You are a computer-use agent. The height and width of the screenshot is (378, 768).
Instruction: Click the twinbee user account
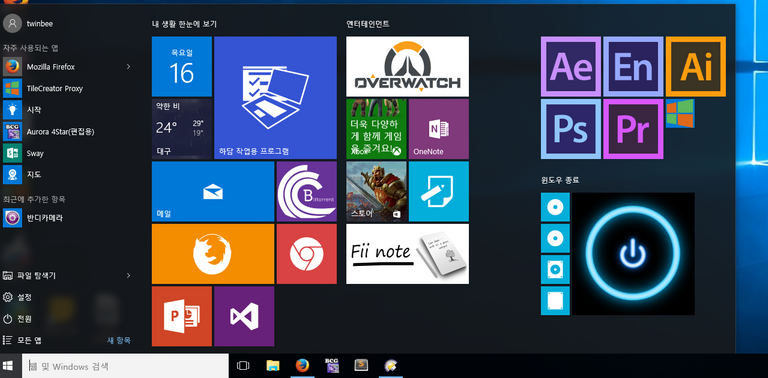[x=28, y=24]
